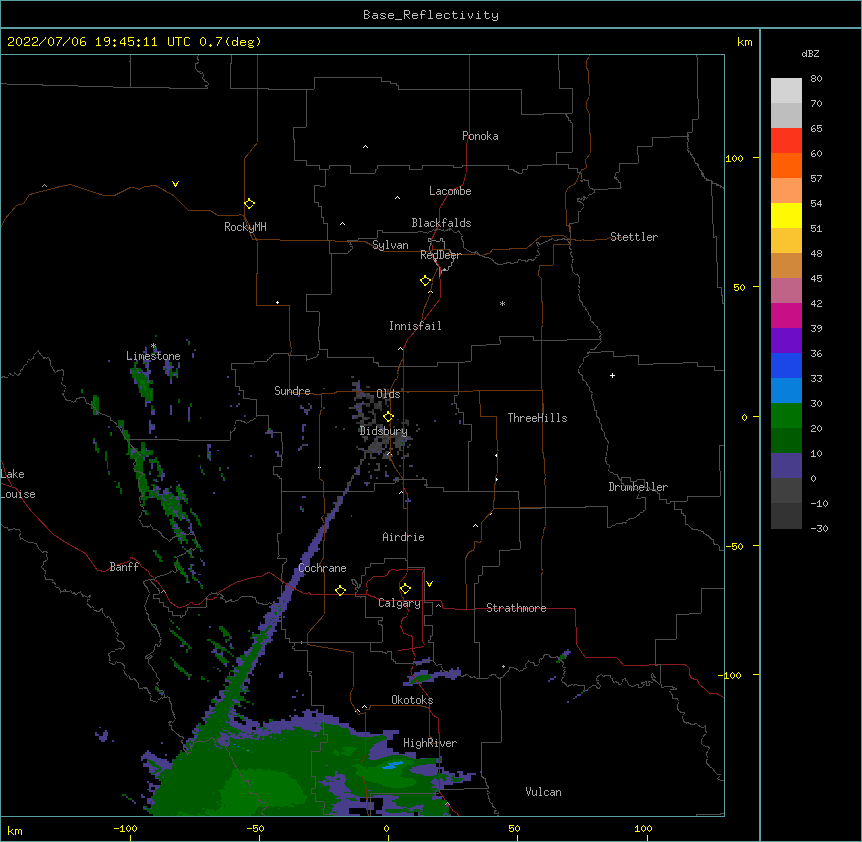This screenshot has width=862, height=842.
Task: Select the pink swatch between 45 and 42
Action: tap(786, 291)
